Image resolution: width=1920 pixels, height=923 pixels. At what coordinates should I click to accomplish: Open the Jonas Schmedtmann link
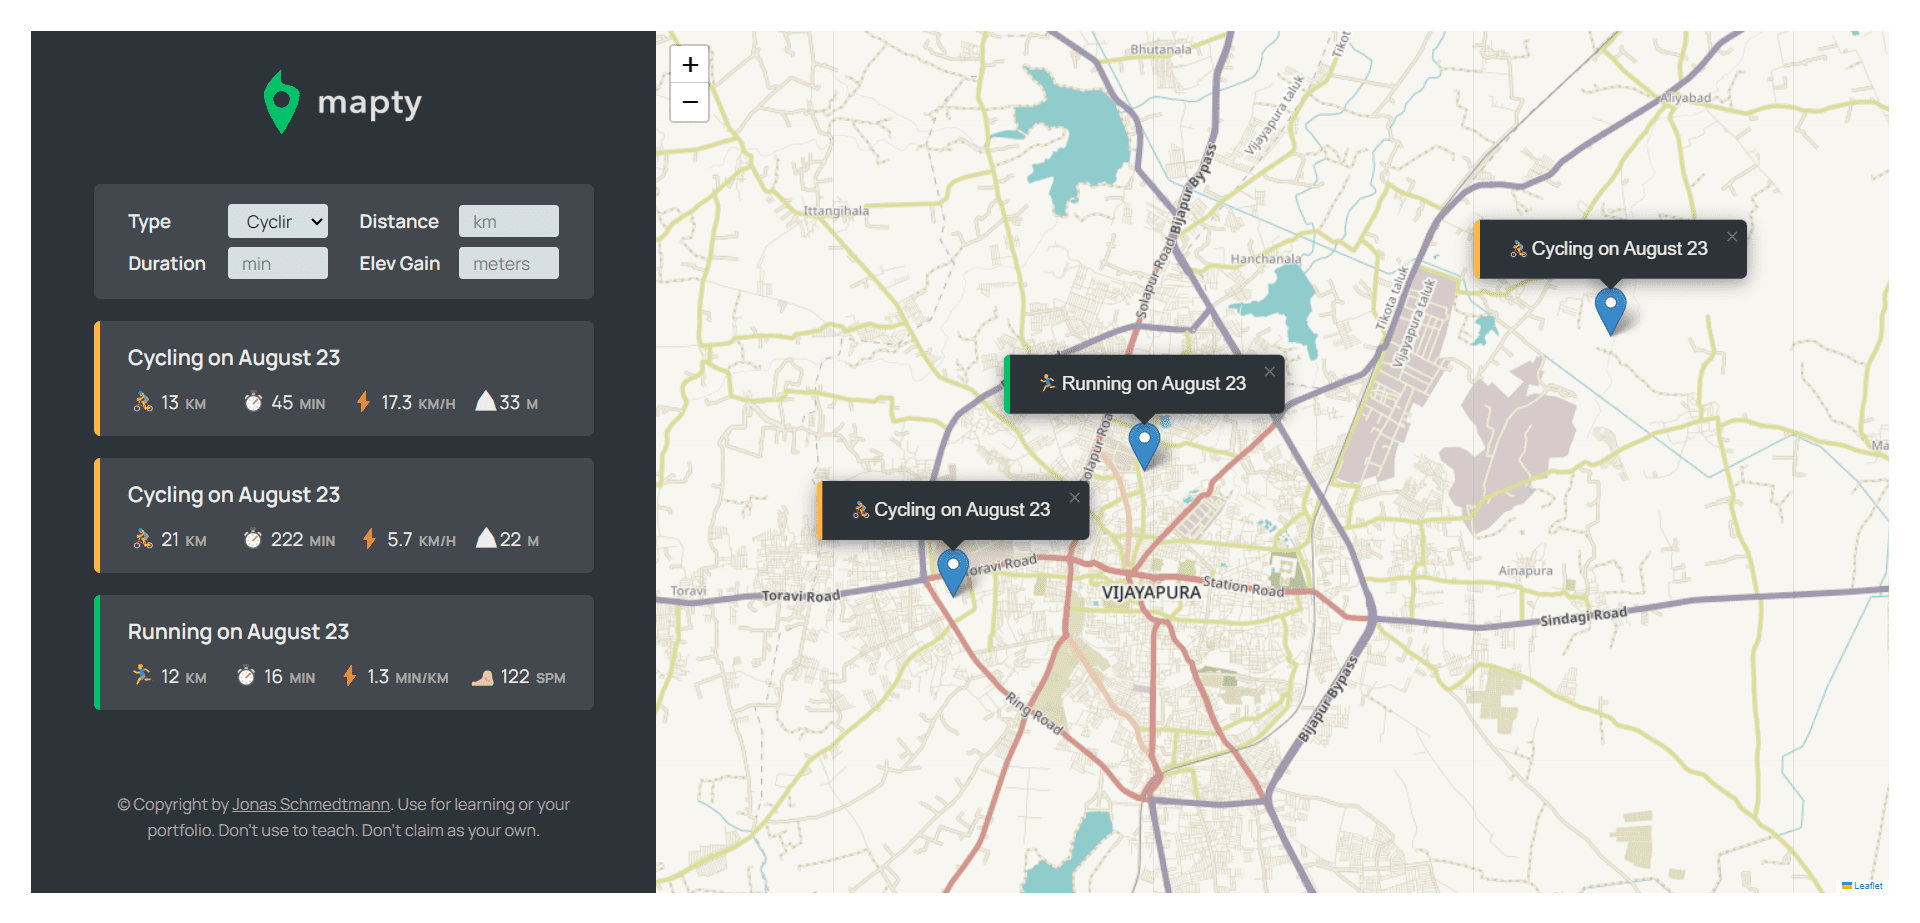coord(310,804)
